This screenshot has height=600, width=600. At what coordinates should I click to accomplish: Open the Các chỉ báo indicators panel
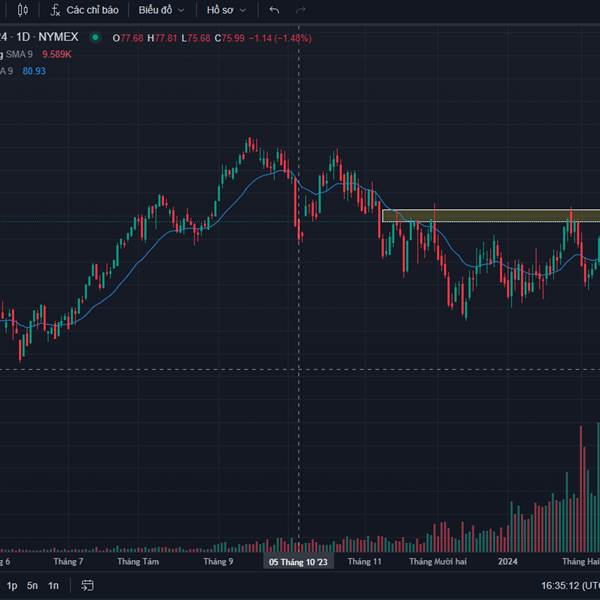(85, 10)
